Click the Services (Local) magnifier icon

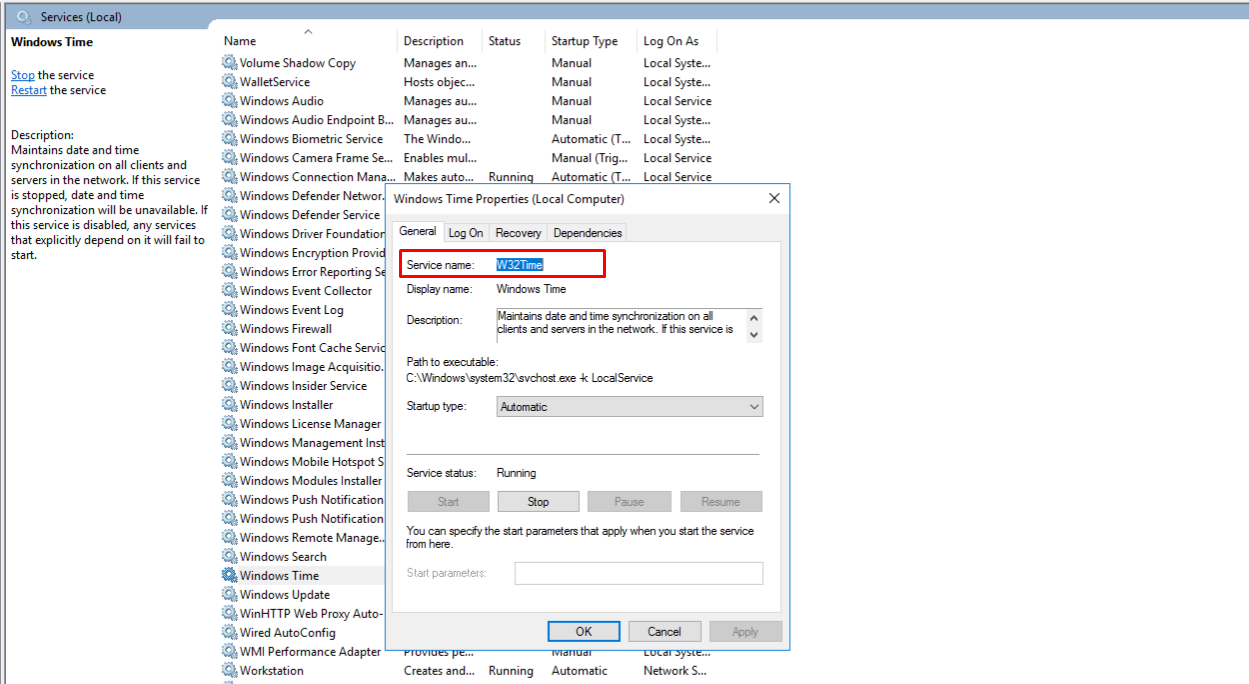pyautogui.click(x=24, y=16)
